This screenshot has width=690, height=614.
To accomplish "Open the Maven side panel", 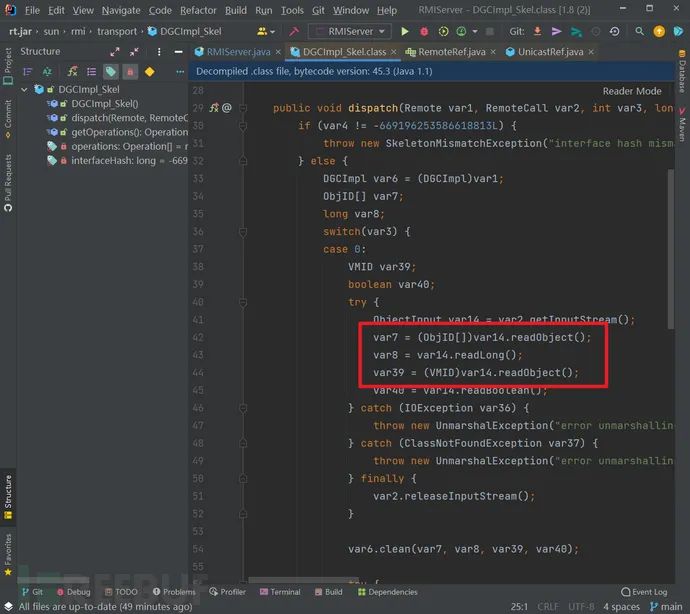I will pos(682,124).
